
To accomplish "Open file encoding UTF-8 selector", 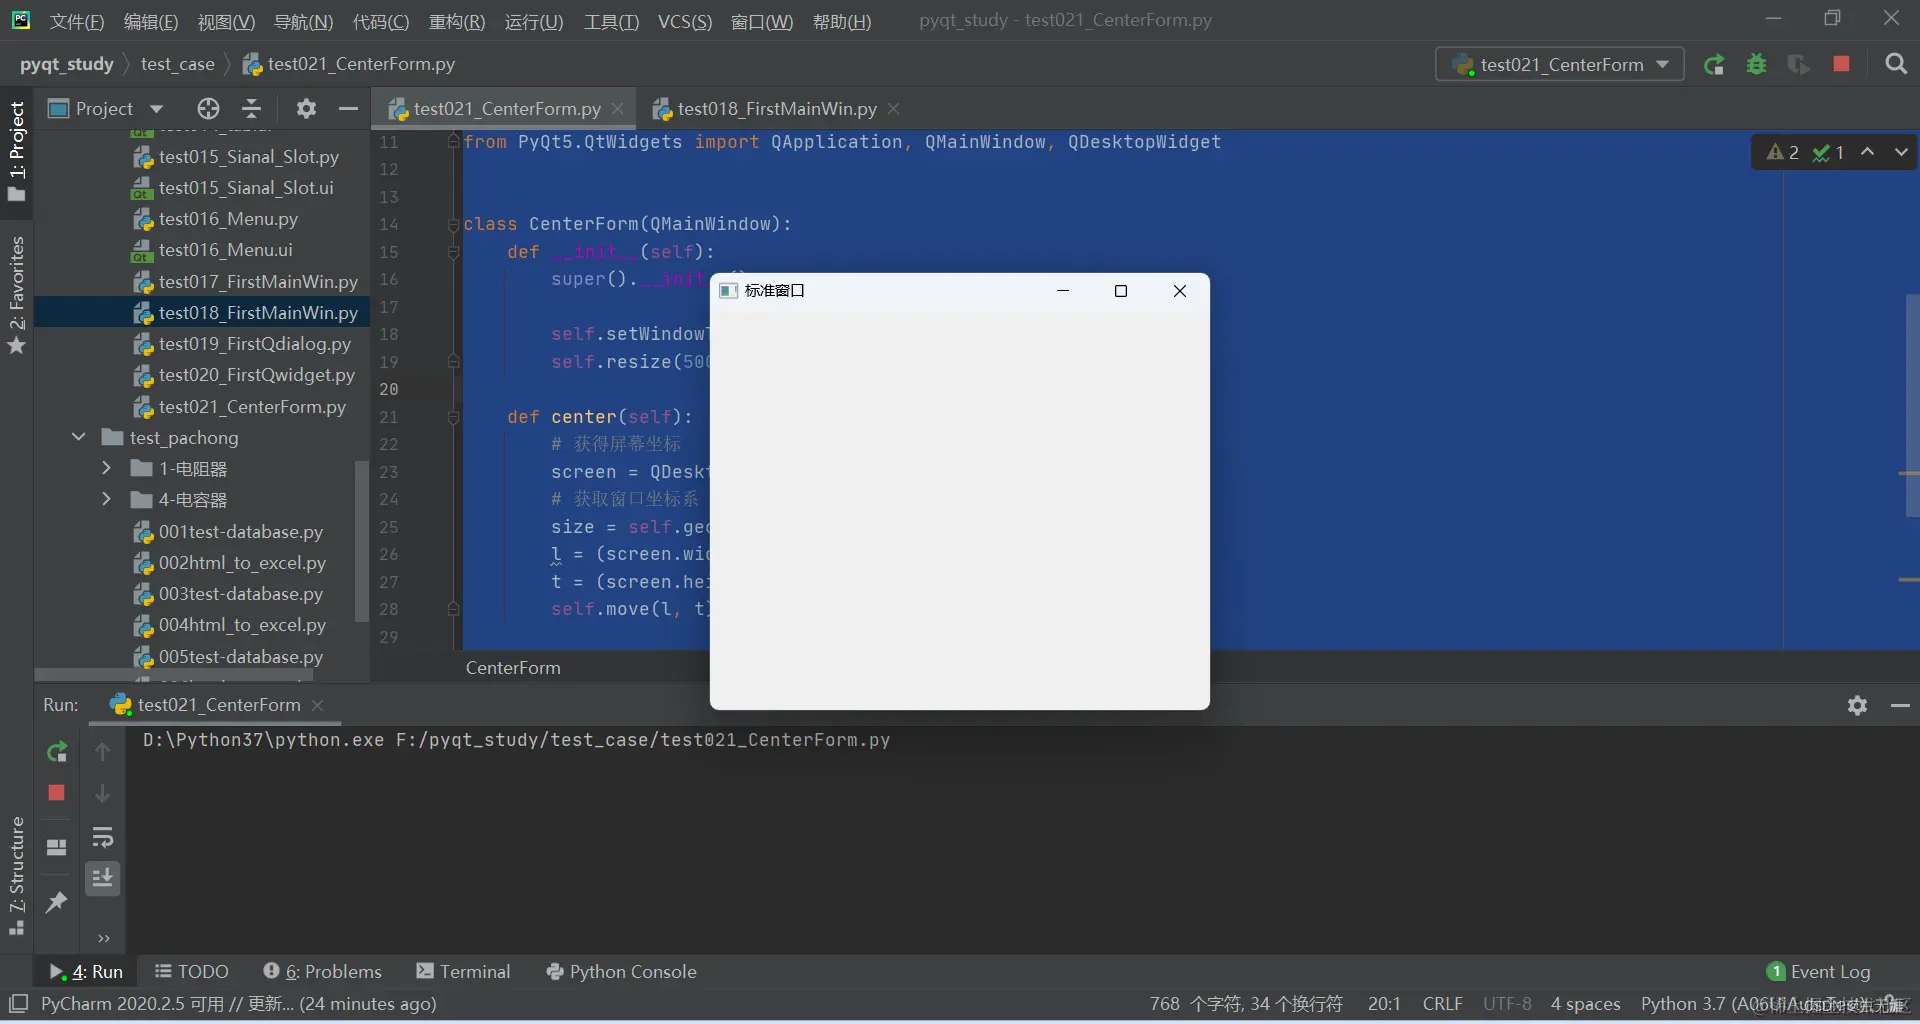I will click(x=1507, y=1004).
